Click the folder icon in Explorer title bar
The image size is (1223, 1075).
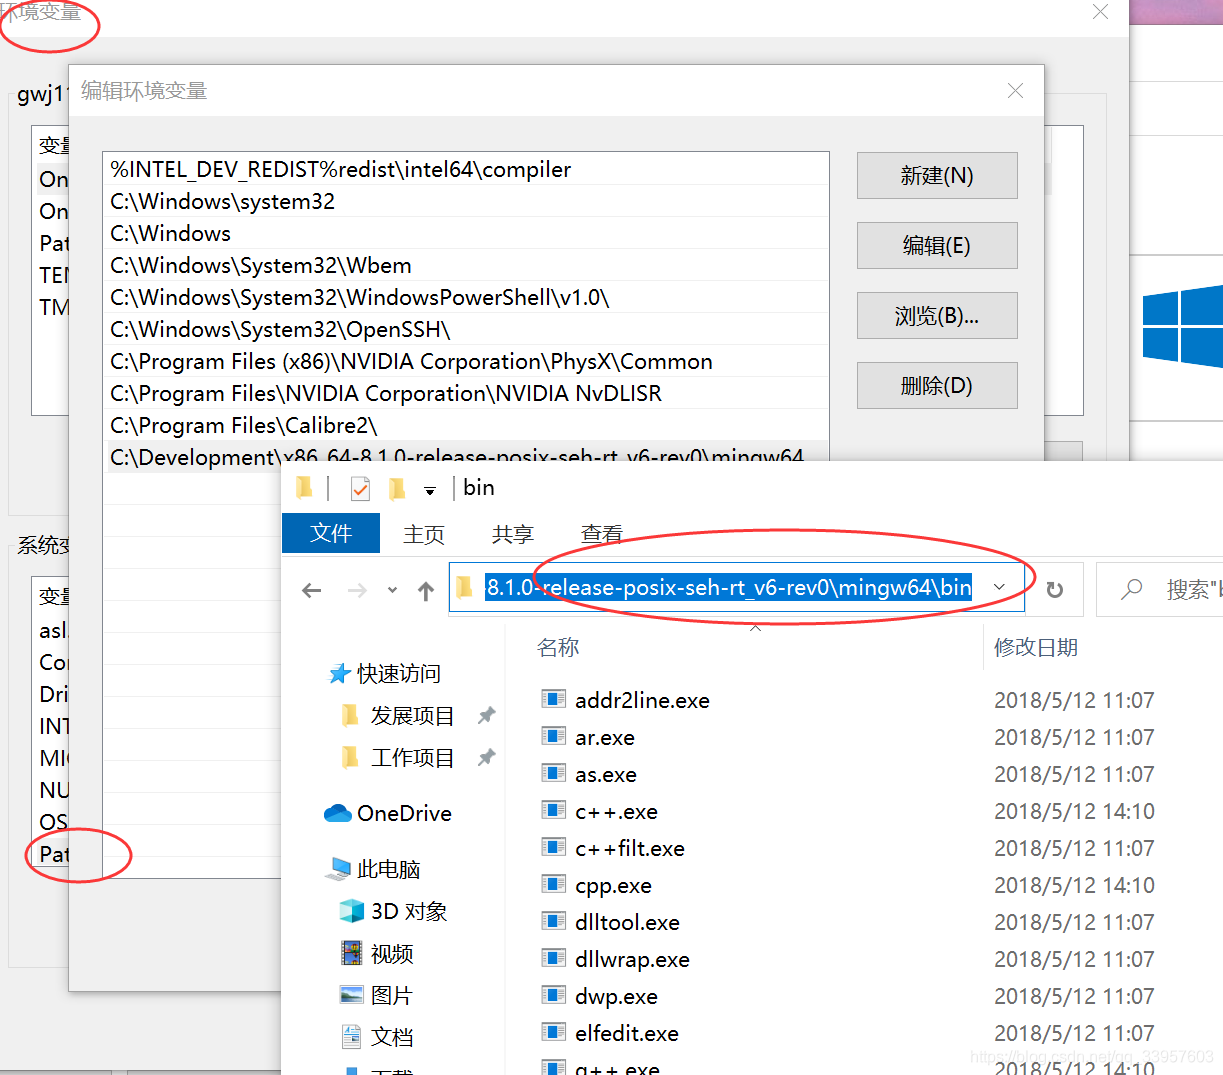pyautogui.click(x=305, y=487)
